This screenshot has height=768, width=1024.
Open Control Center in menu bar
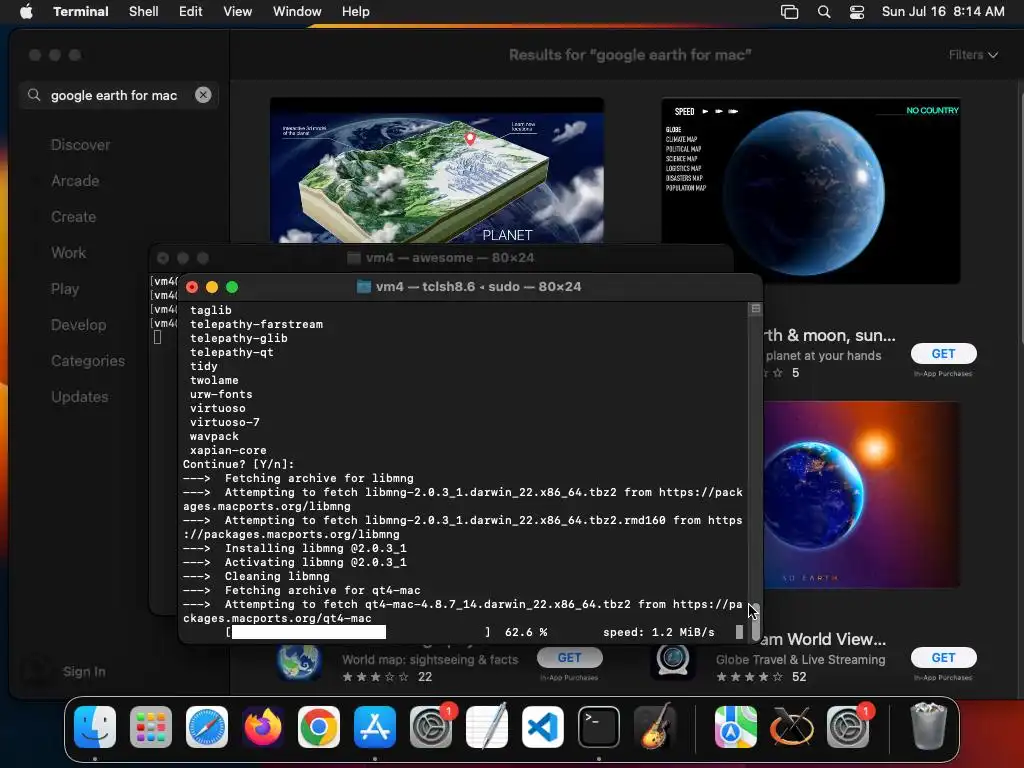pos(857,12)
